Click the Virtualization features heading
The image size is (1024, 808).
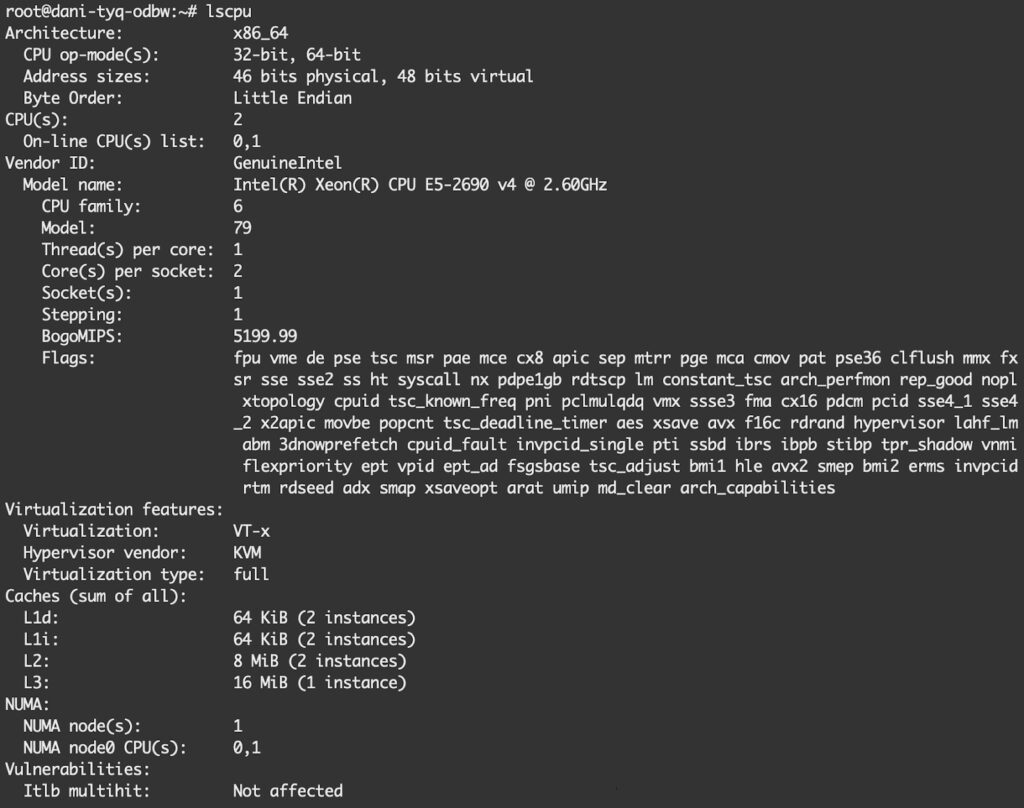[114, 509]
